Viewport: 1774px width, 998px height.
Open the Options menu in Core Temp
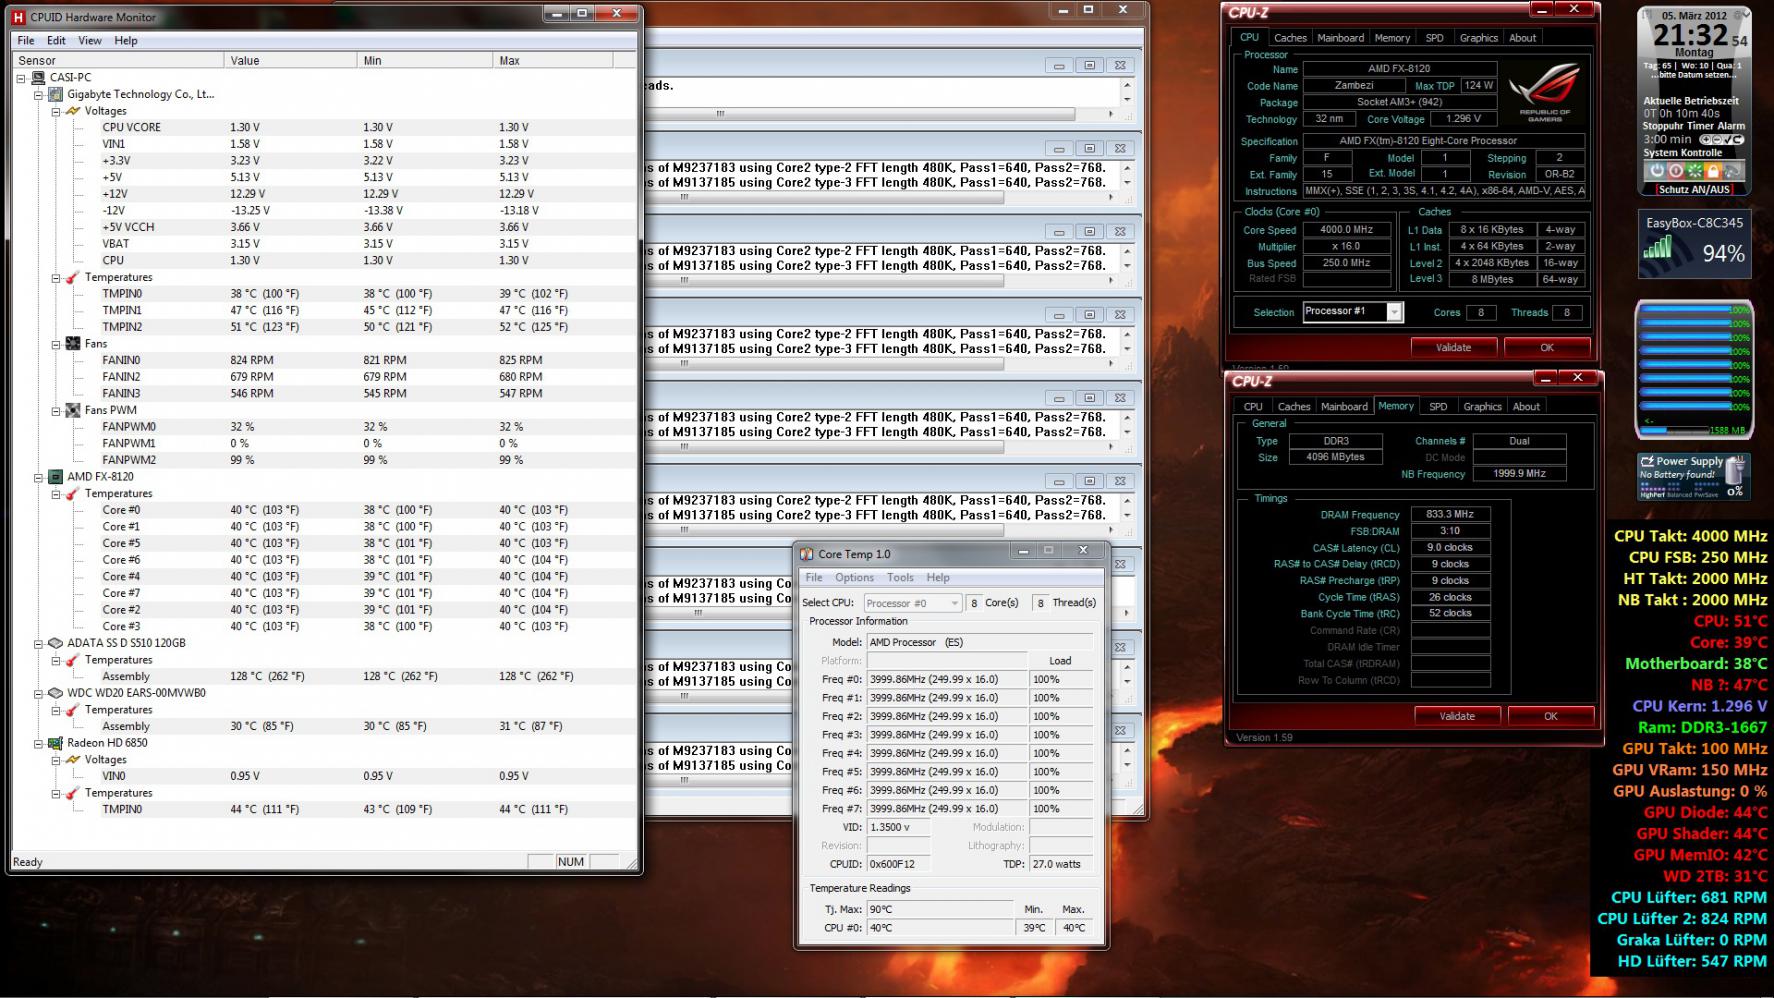pos(854,577)
